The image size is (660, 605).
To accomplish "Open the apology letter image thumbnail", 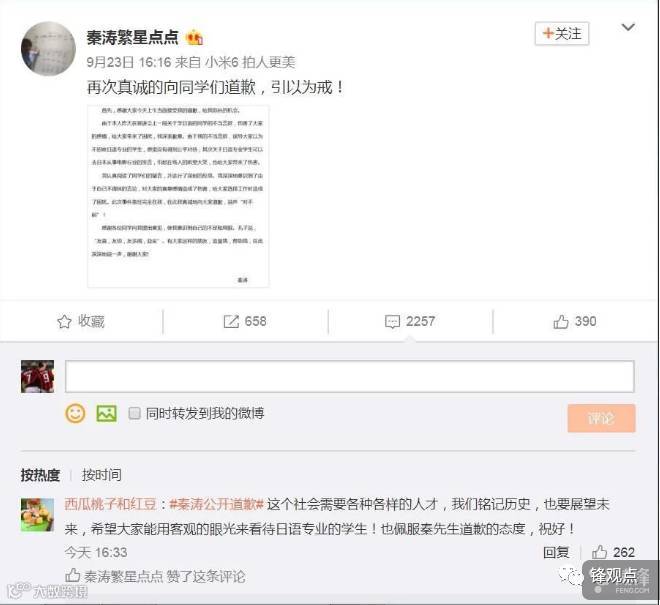I will 178,197.
